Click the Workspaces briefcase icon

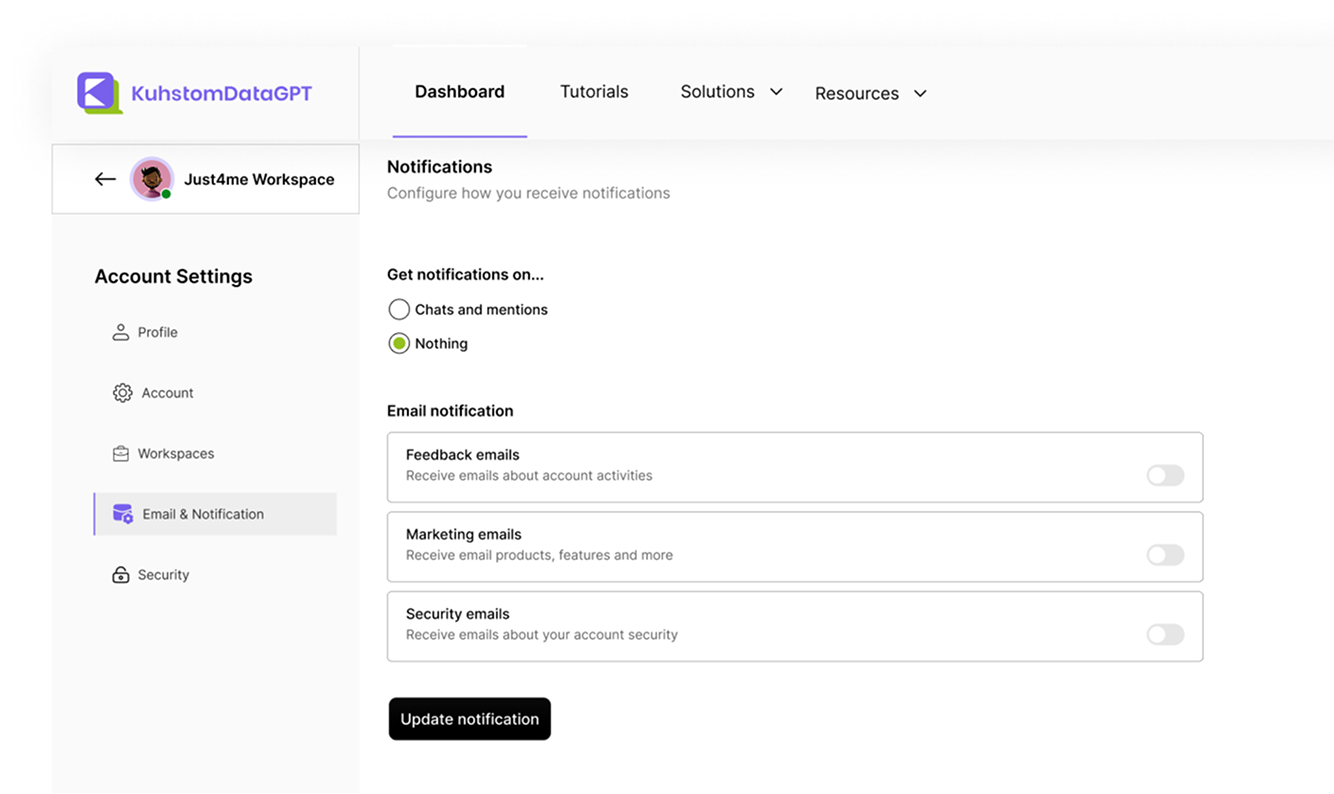(120, 453)
